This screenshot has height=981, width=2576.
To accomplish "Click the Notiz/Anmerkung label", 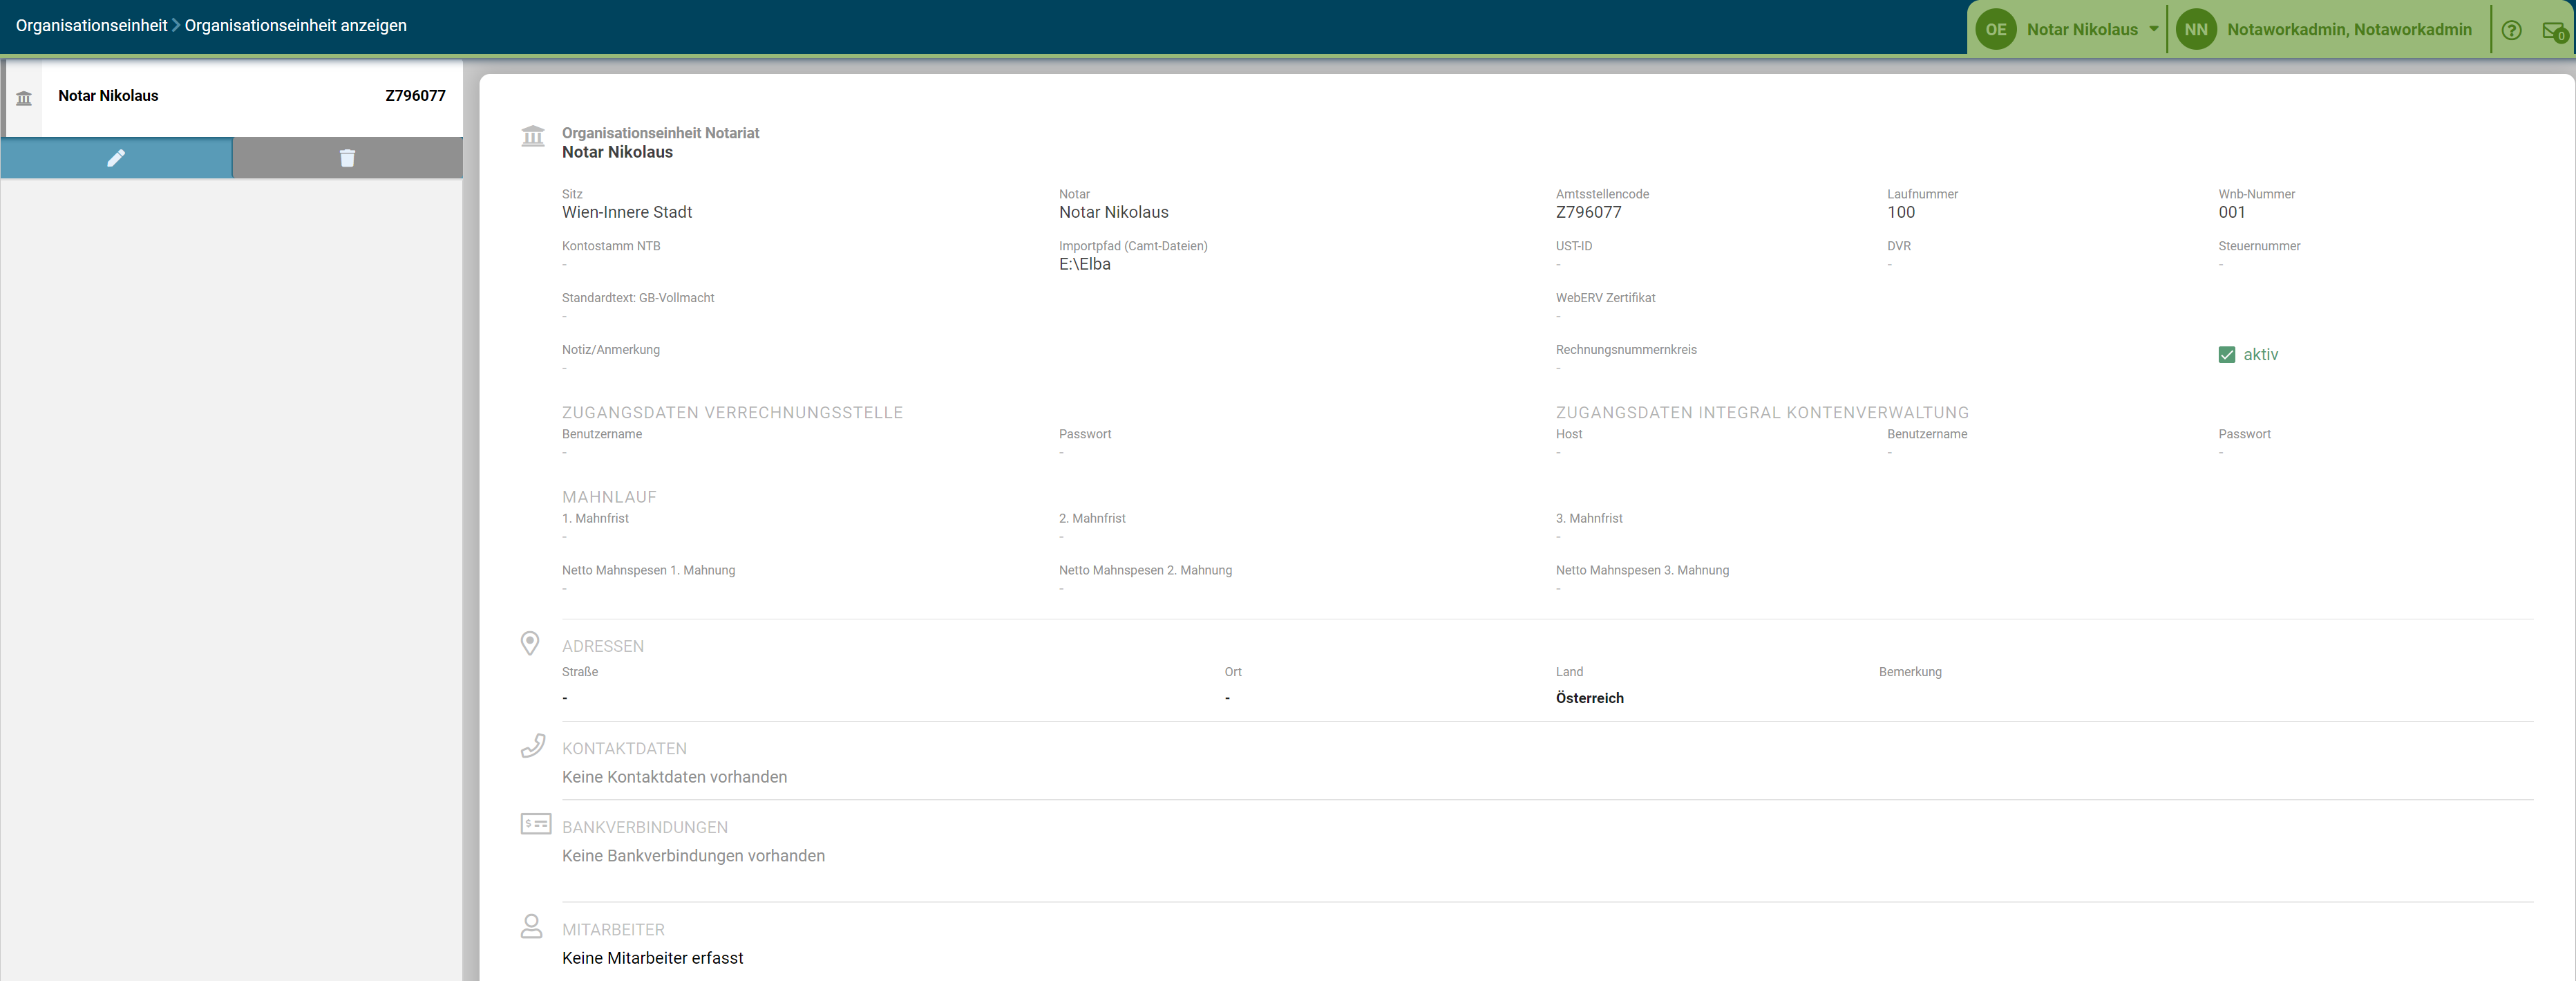I will tap(611, 350).
